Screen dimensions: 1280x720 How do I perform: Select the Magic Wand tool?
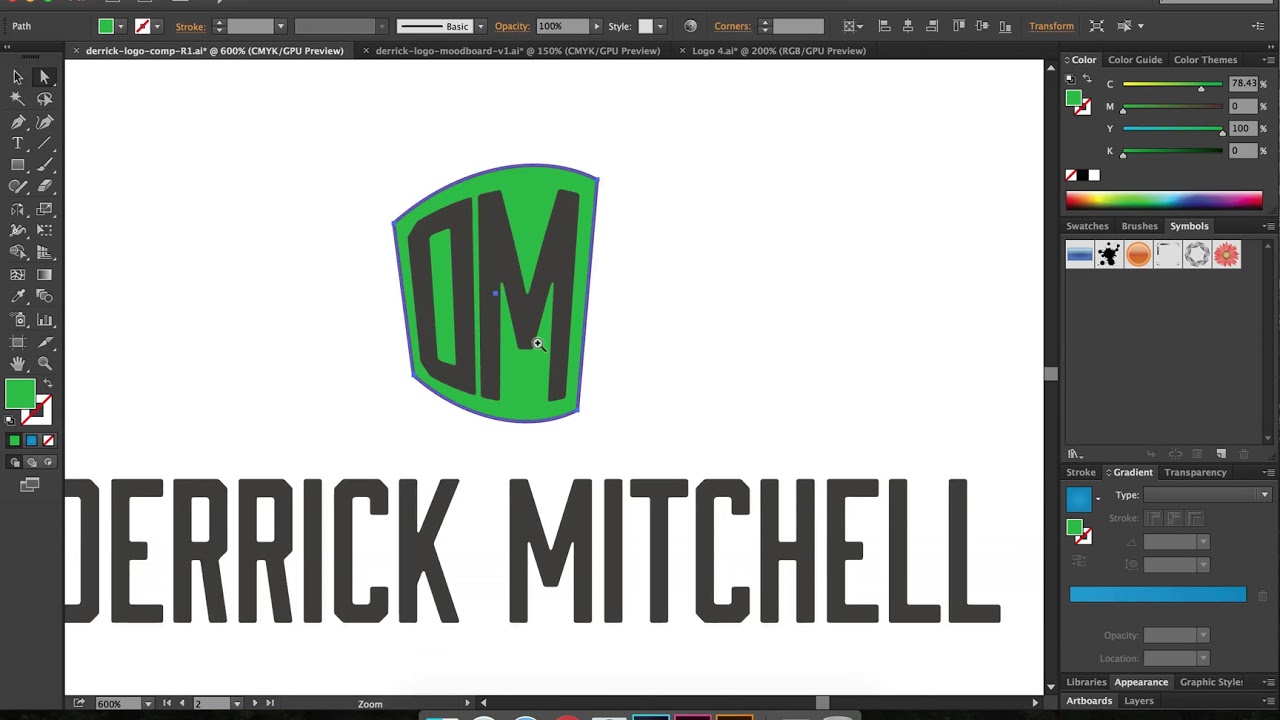[18, 99]
